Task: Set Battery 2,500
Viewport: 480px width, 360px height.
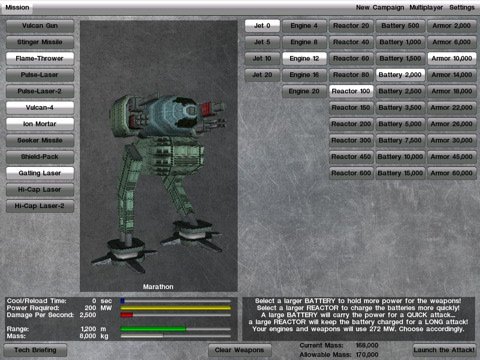Action: (x=400, y=91)
